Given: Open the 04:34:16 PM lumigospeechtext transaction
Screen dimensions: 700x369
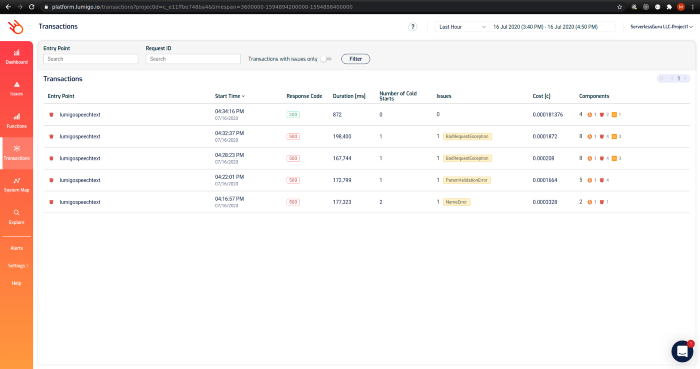Looking at the screenshot, I should [367, 115].
